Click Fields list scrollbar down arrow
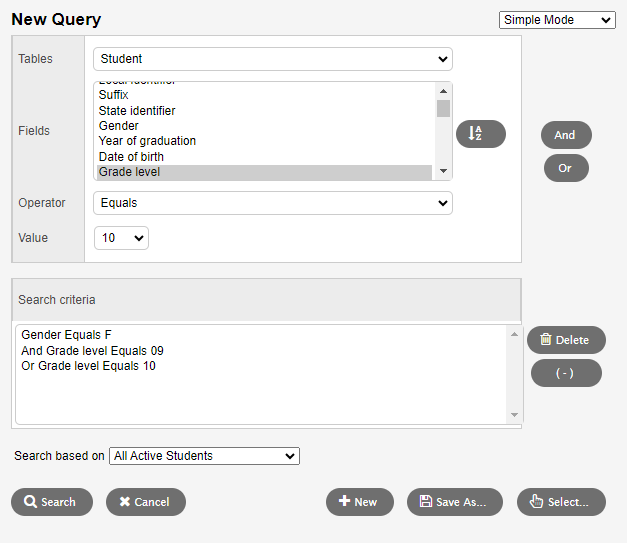The width and height of the screenshot is (627, 543). [x=443, y=171]
